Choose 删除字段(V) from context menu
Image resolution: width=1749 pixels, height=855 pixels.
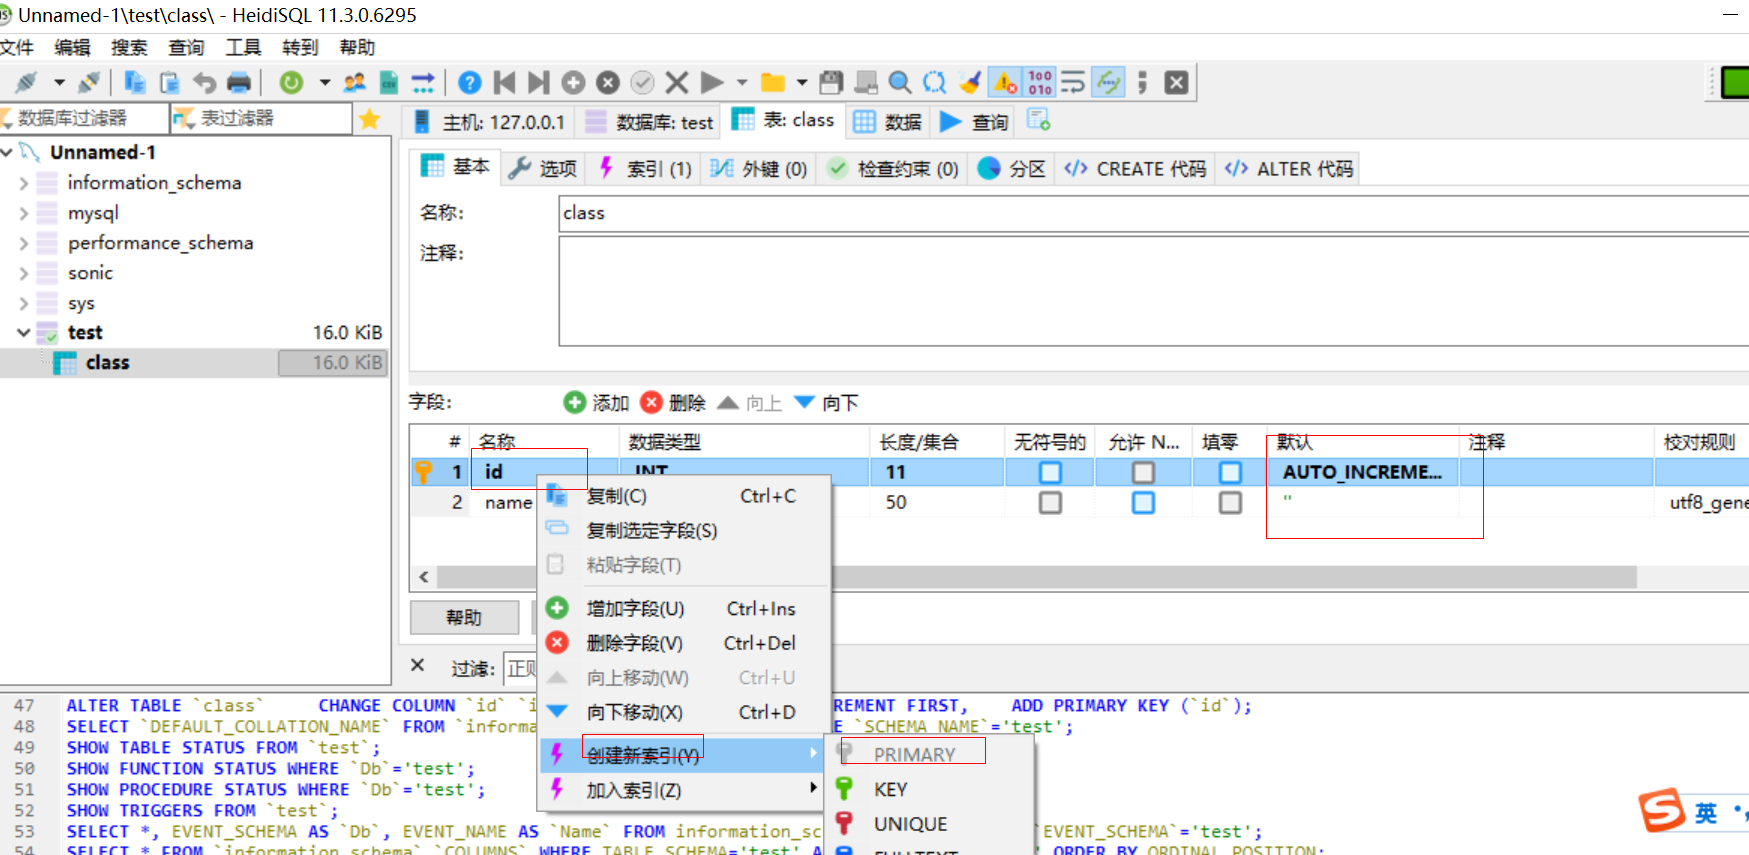click(x=685, y=643)
